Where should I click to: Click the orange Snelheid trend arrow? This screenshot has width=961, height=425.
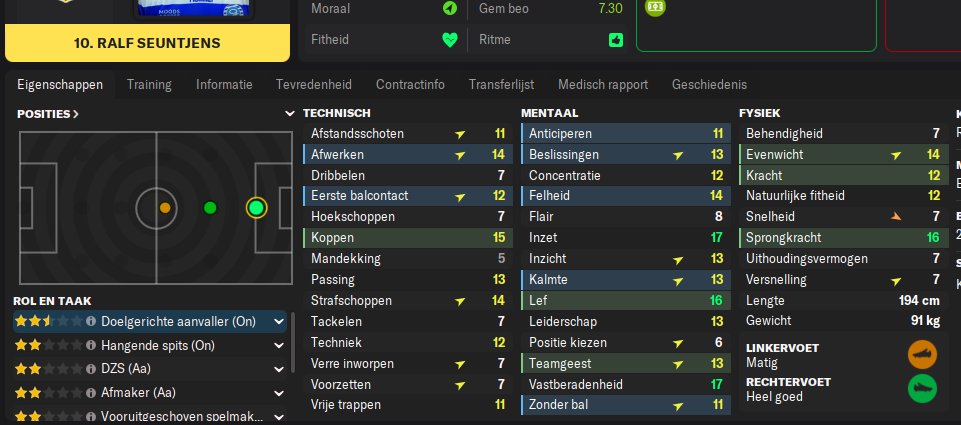click(x=895, y=216)
